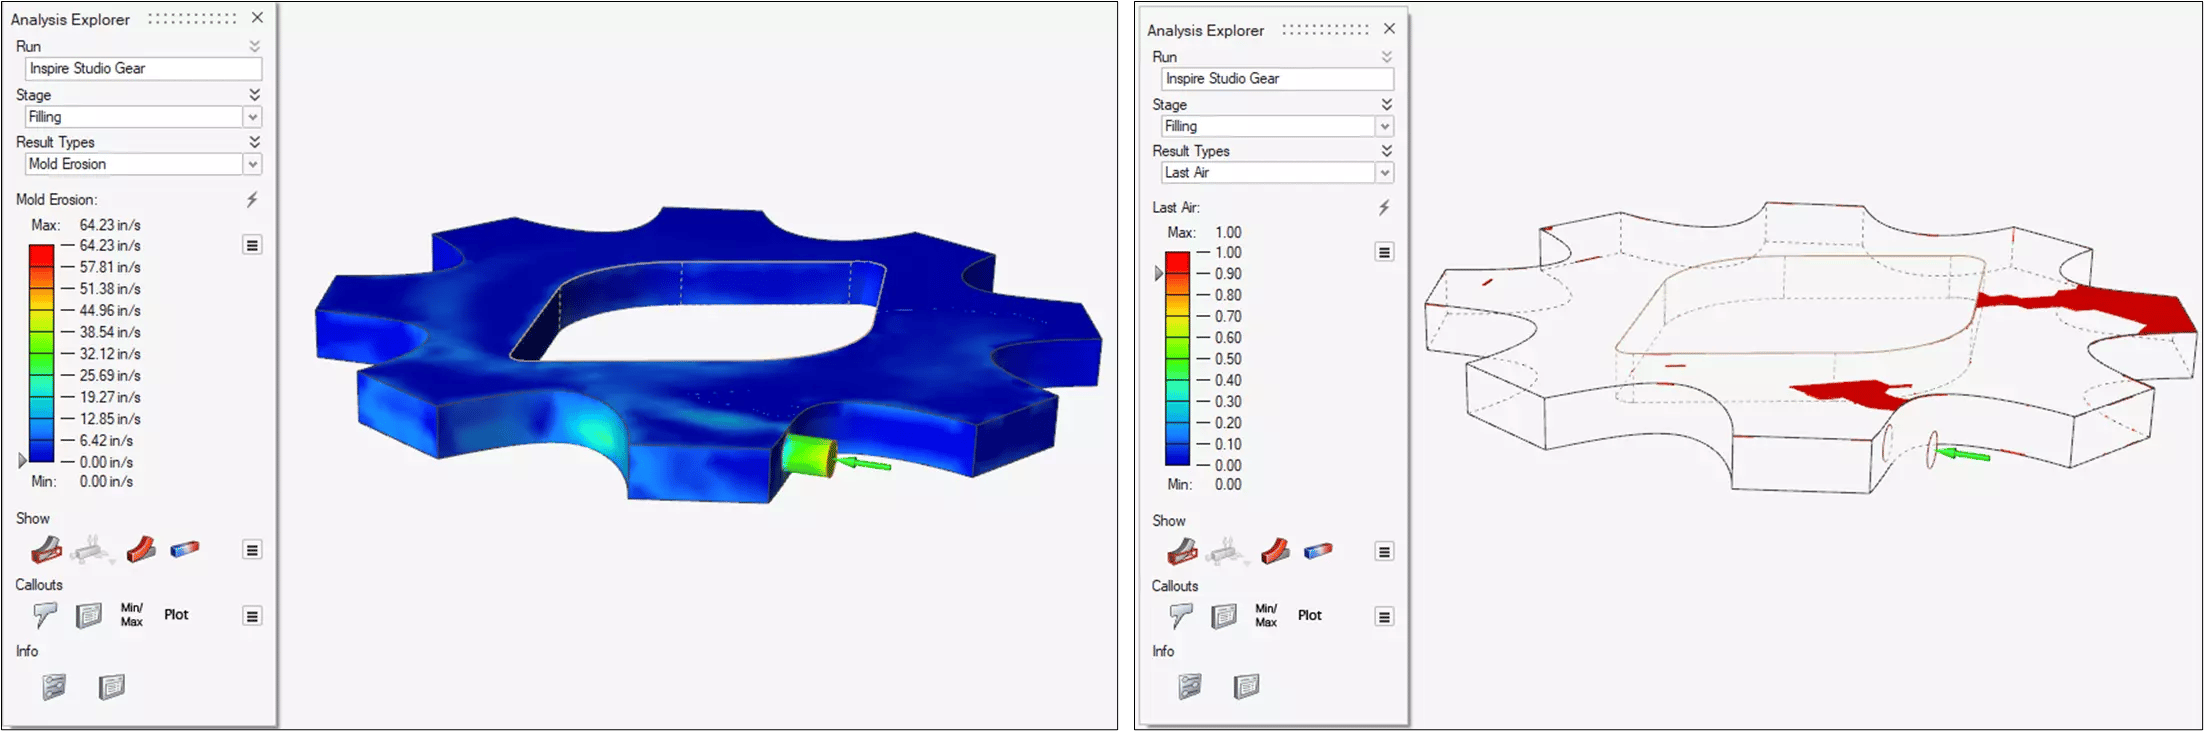Click first Info icon in Mold Erosion panel
This screenshot has width=2204, height=731.
tap(54, 686)
